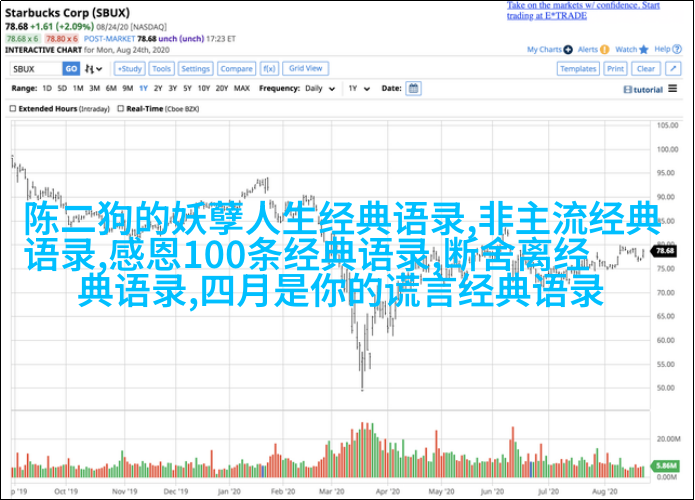Click the red ask quote 78.80 x 6

tap(62, 39)
